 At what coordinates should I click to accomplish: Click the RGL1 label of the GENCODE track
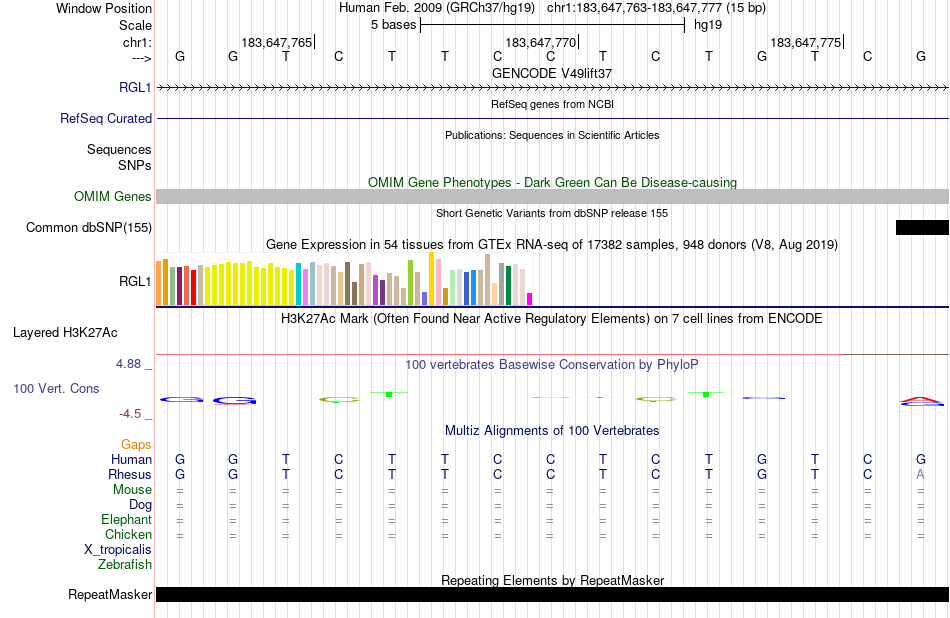[135, 88]
